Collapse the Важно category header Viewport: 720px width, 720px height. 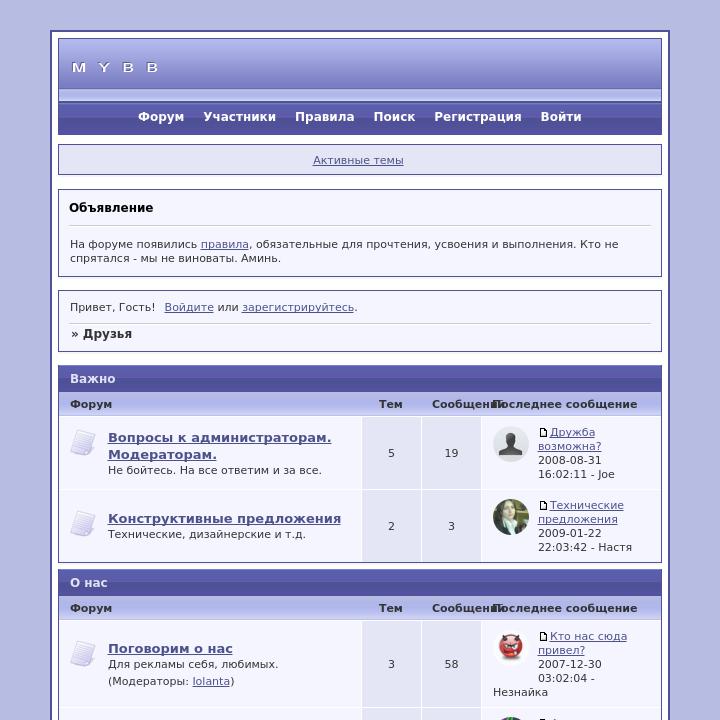360,379
